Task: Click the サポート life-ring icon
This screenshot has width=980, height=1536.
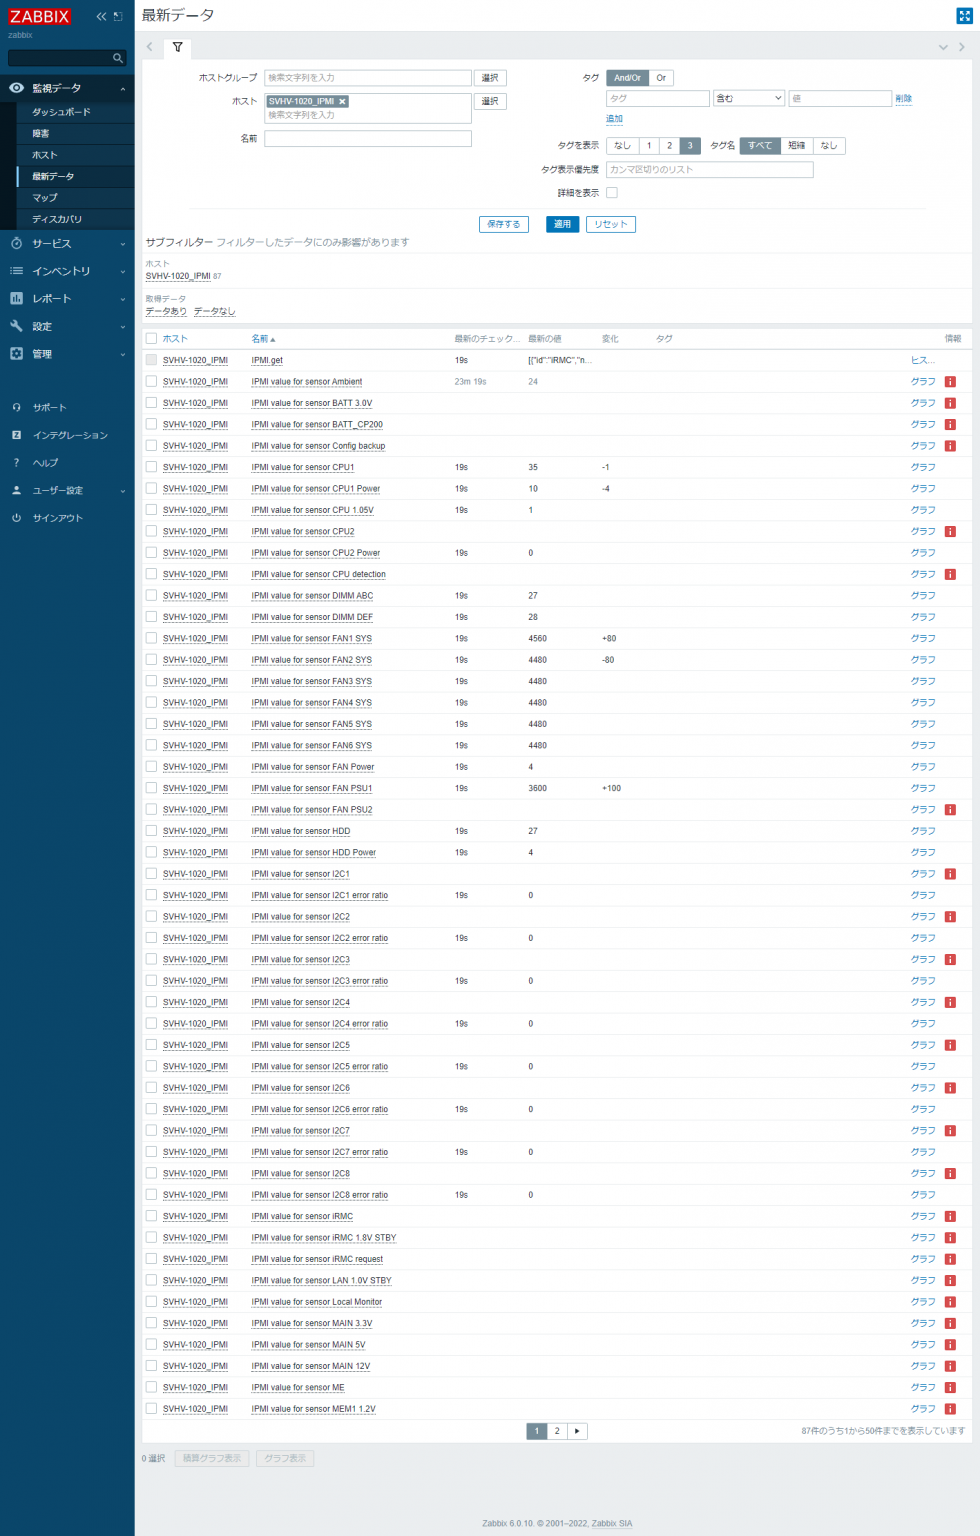Action: pos(16,407)
